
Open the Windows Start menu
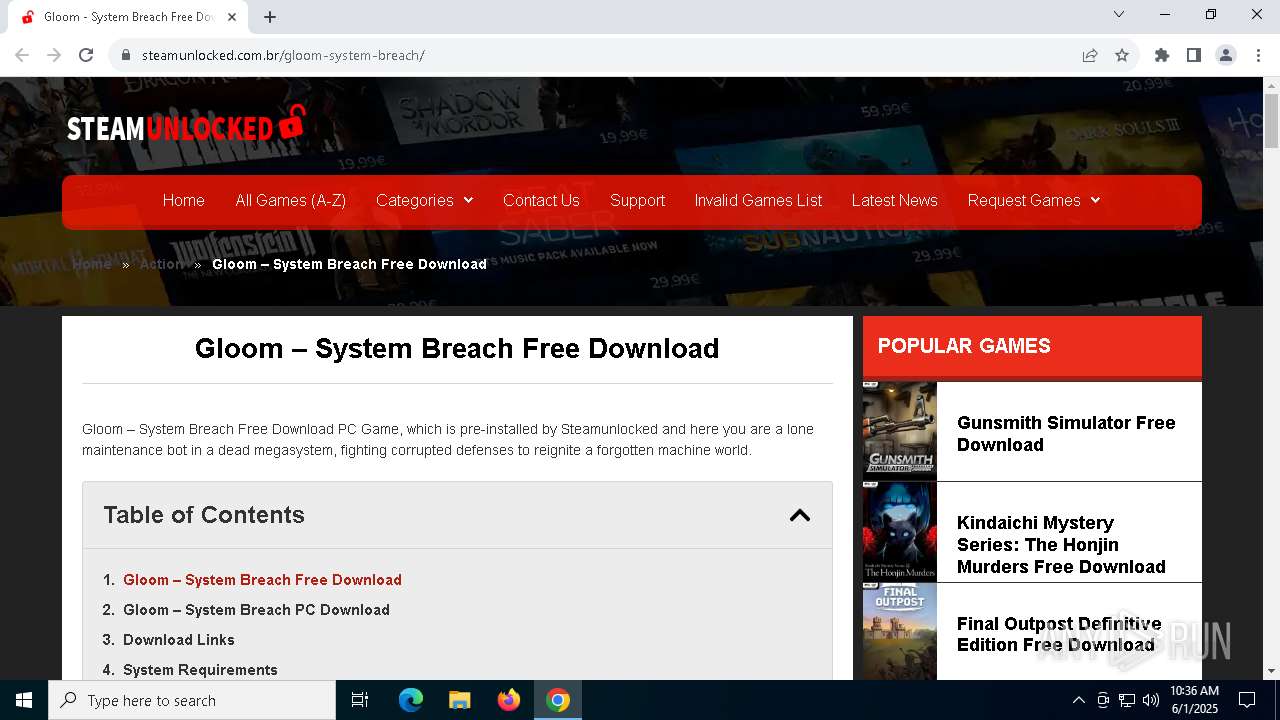pos(24,700)
